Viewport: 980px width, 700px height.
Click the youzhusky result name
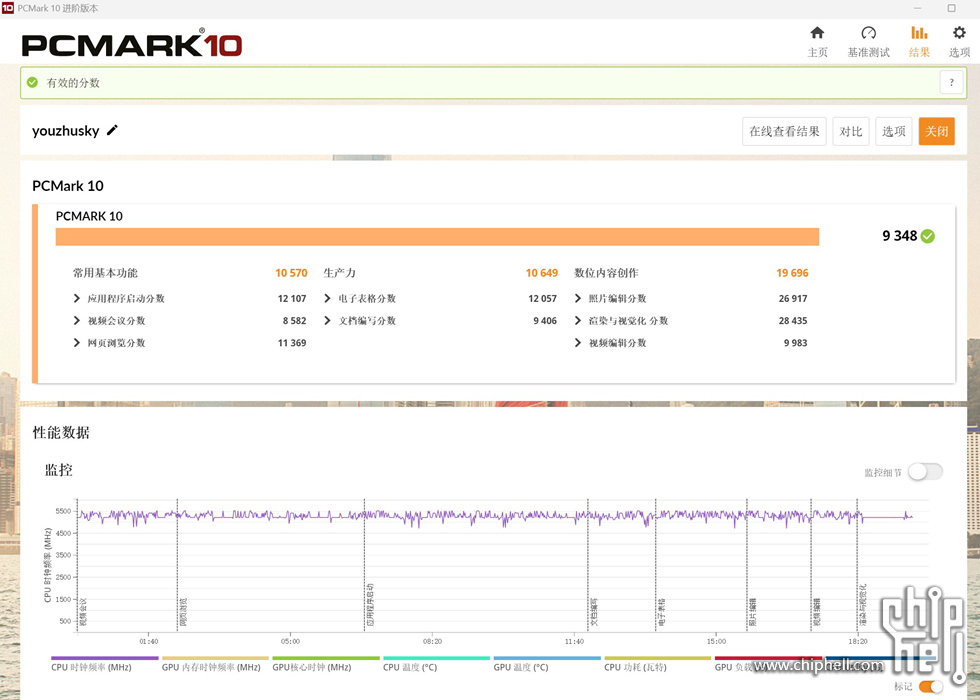(x=66, y=131)
